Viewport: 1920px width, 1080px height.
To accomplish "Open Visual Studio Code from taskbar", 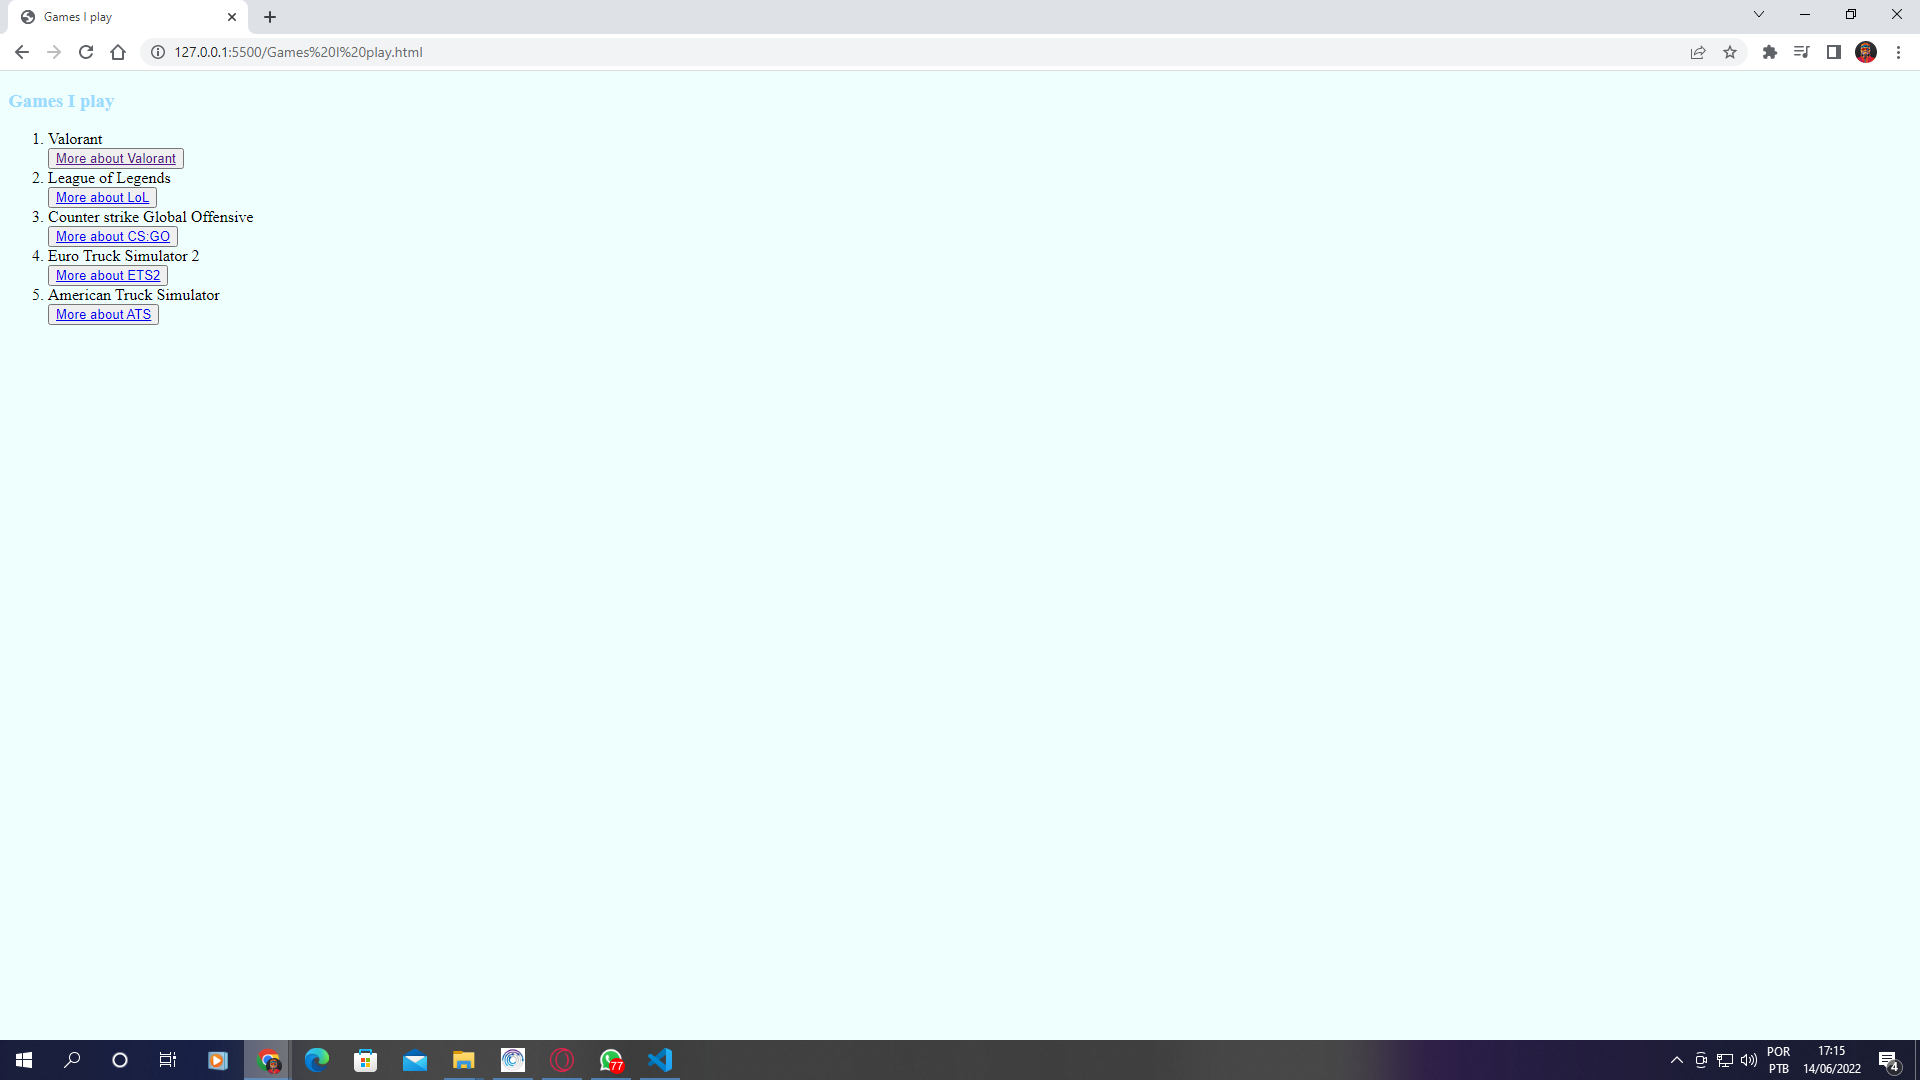I will pos(660,1060).
